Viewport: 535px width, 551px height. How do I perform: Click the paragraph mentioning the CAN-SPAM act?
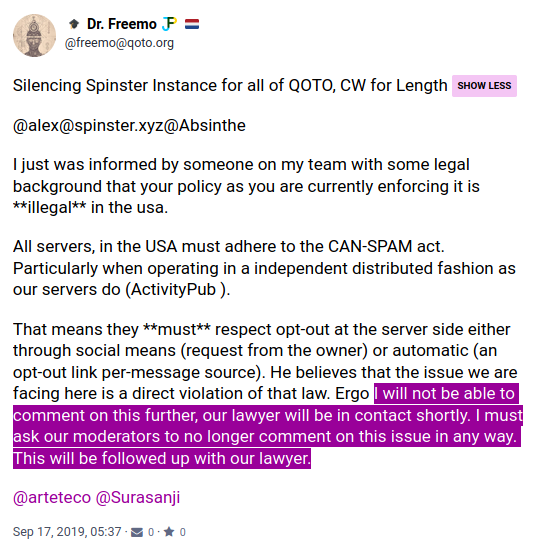[264, 268]
